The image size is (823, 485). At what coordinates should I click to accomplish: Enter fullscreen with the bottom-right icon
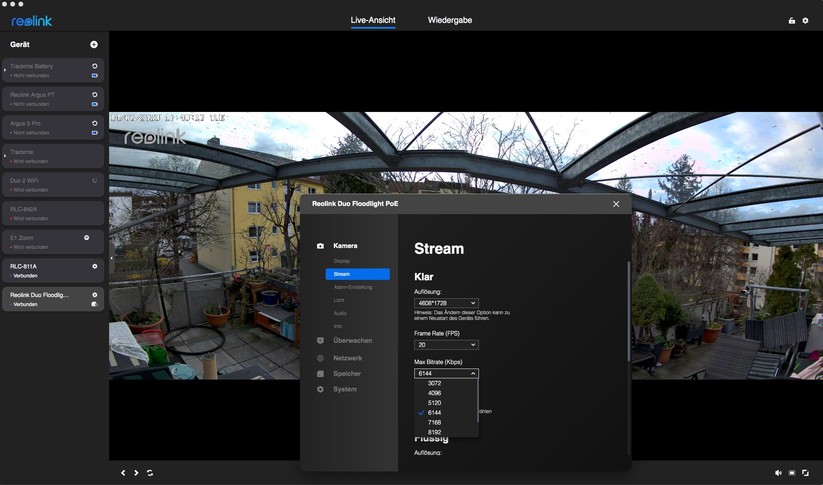tap(805, 473)
